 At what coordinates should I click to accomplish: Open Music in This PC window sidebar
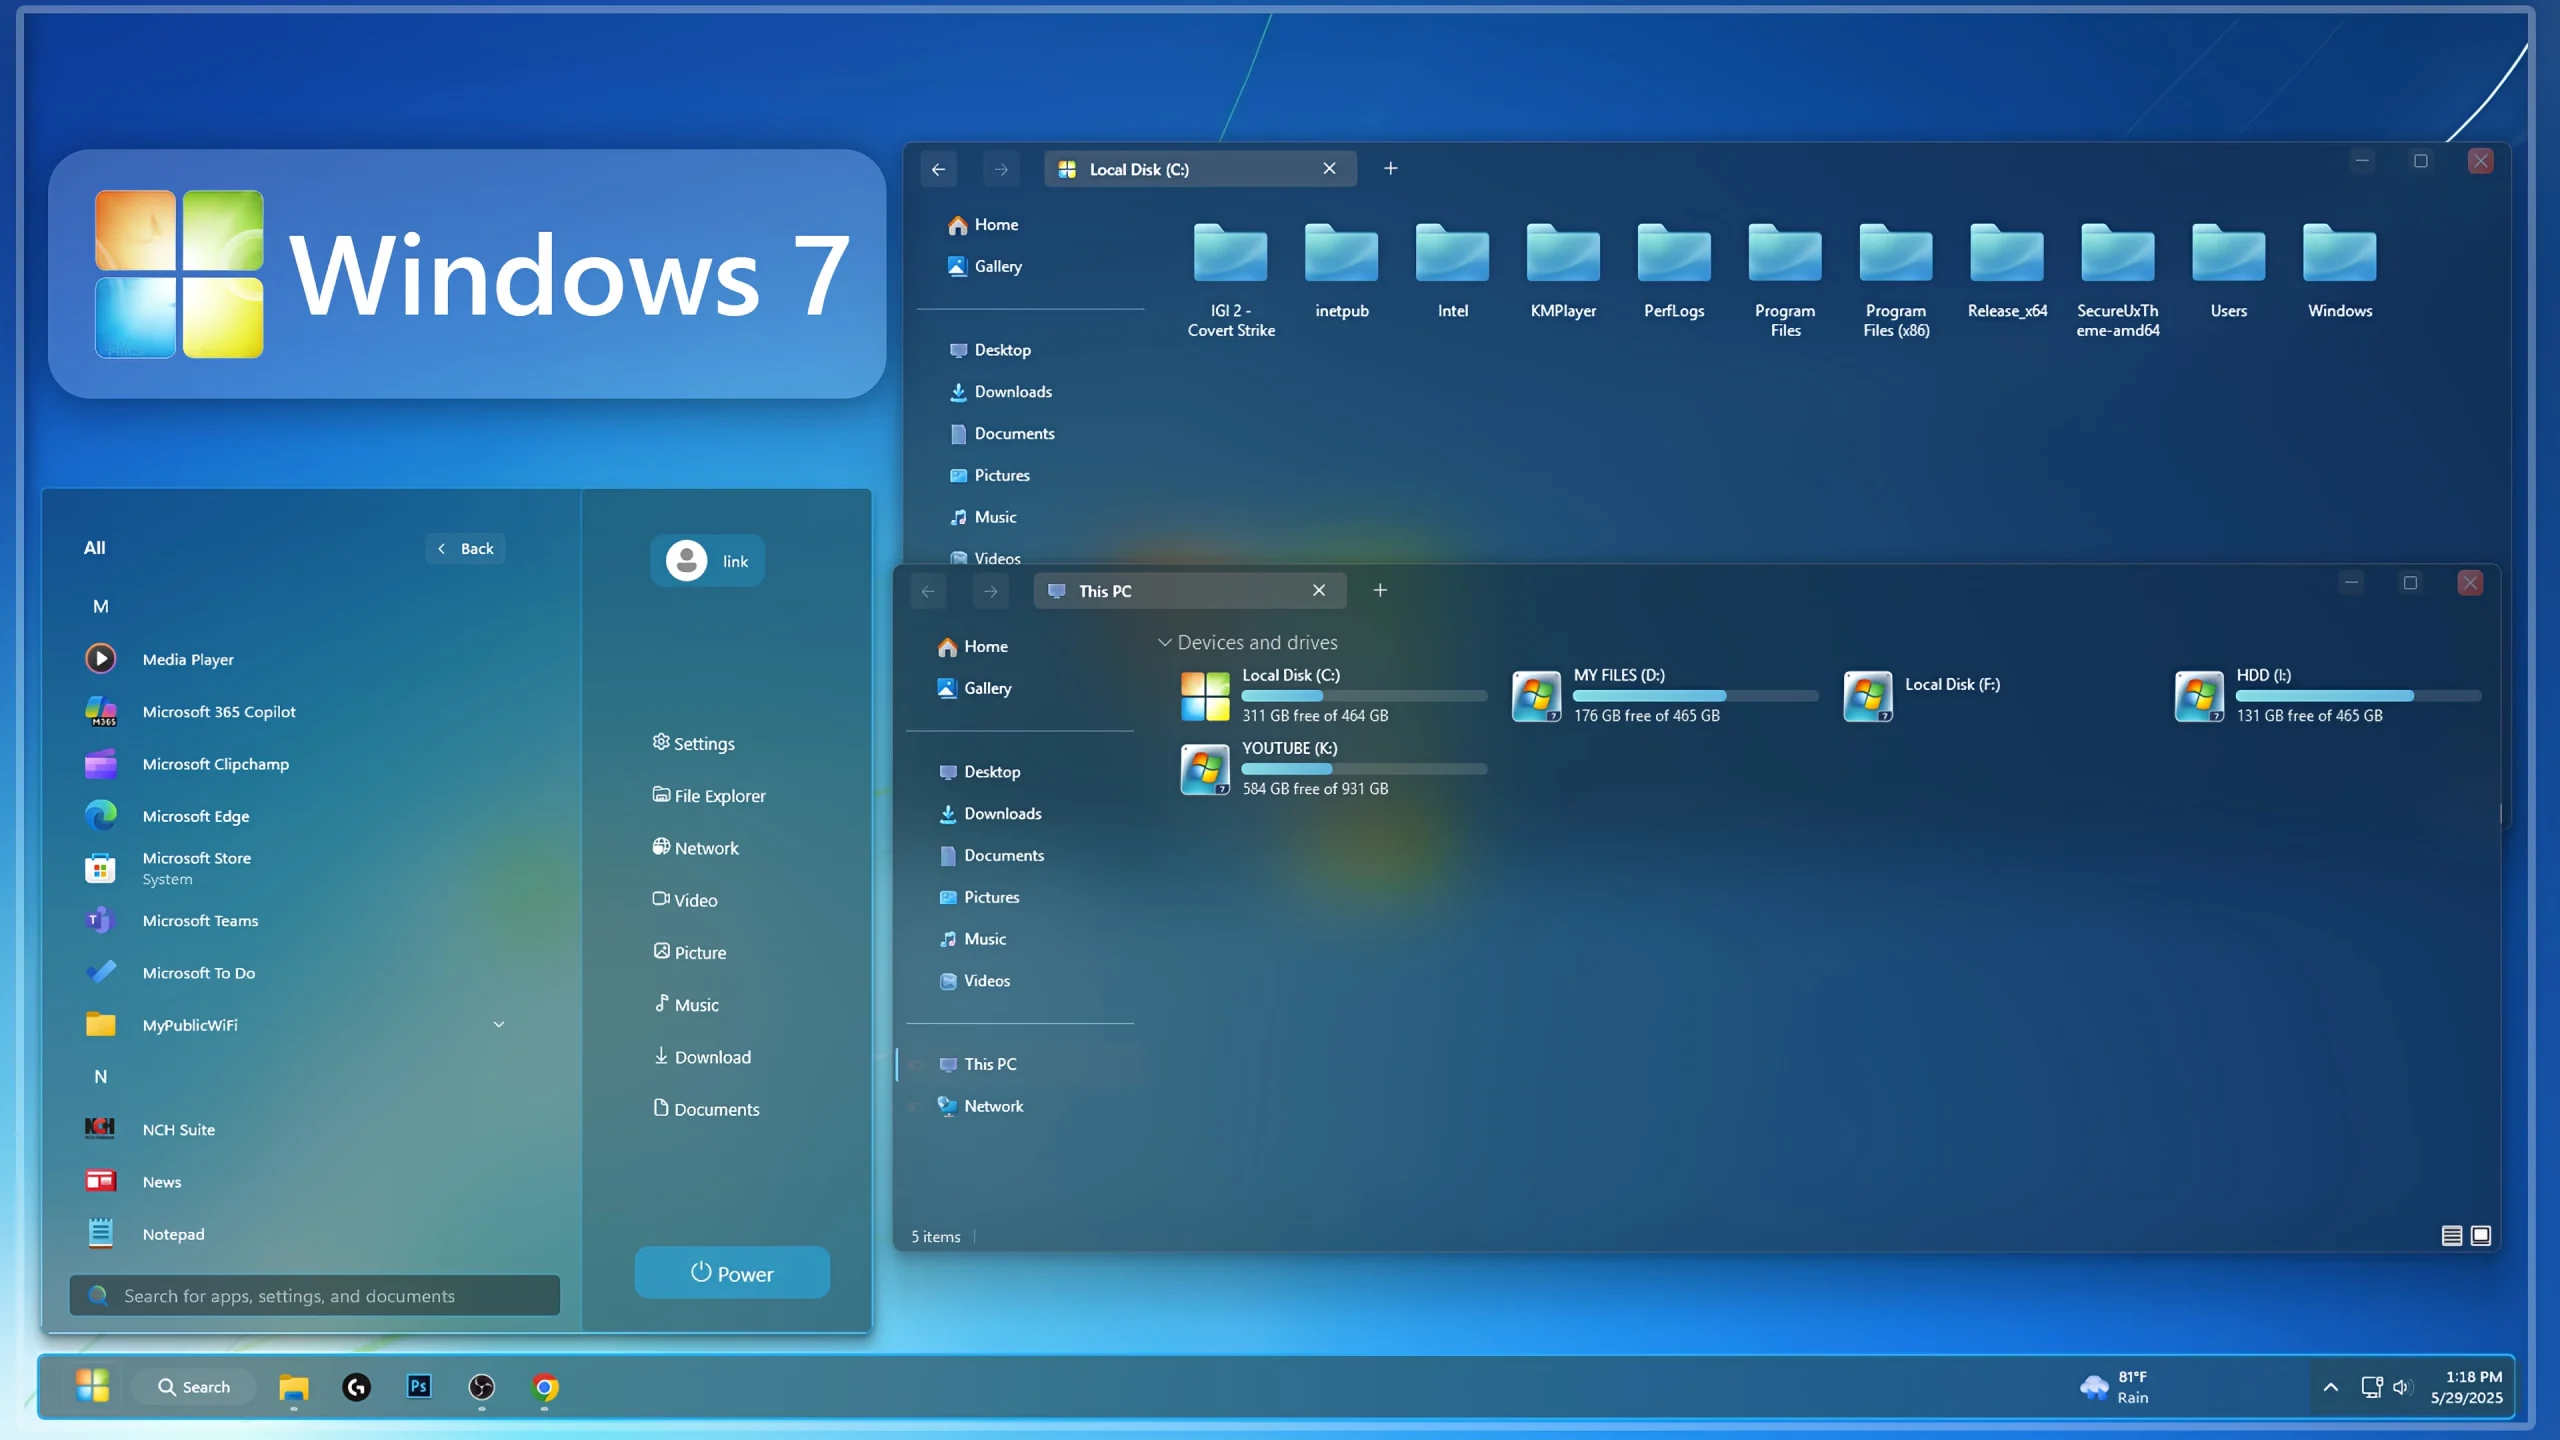[973, 938]
